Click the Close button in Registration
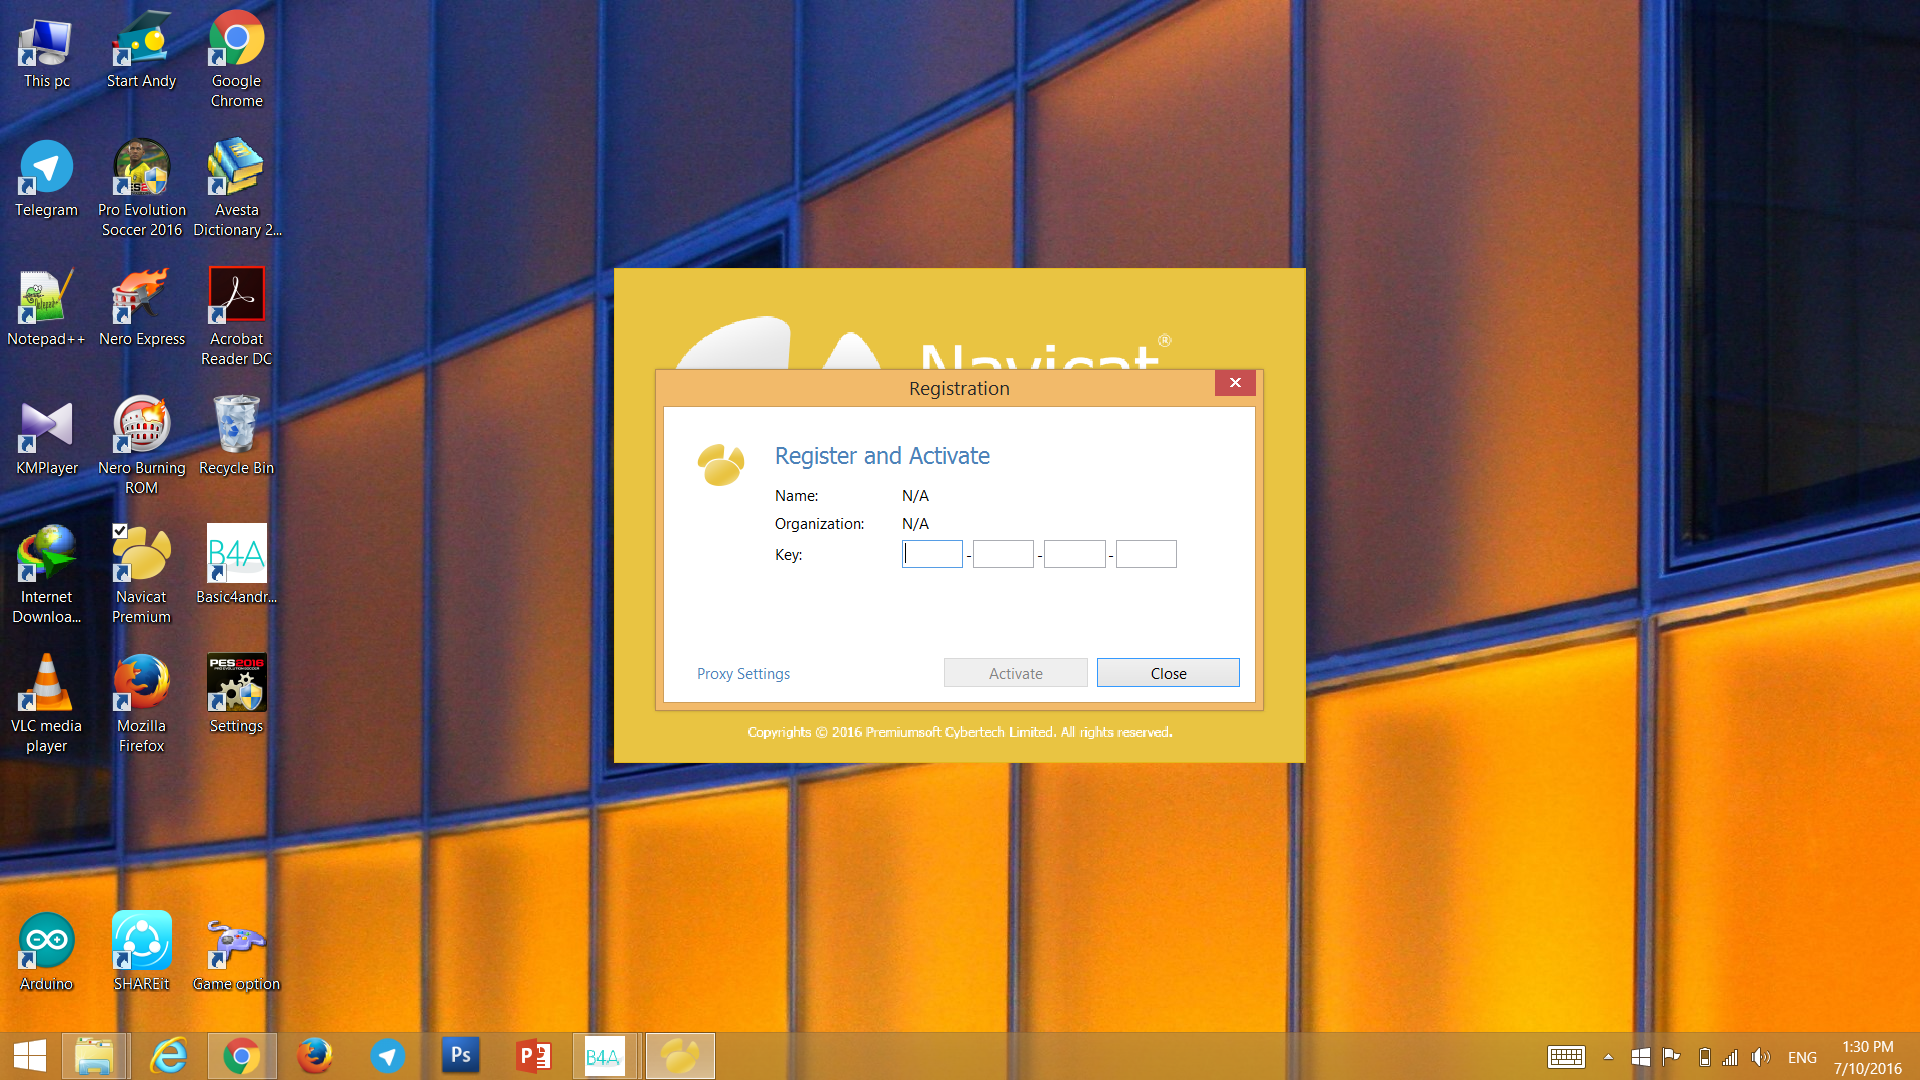Screen dimensions: 1920x1080 click(x=1167, y=673)
